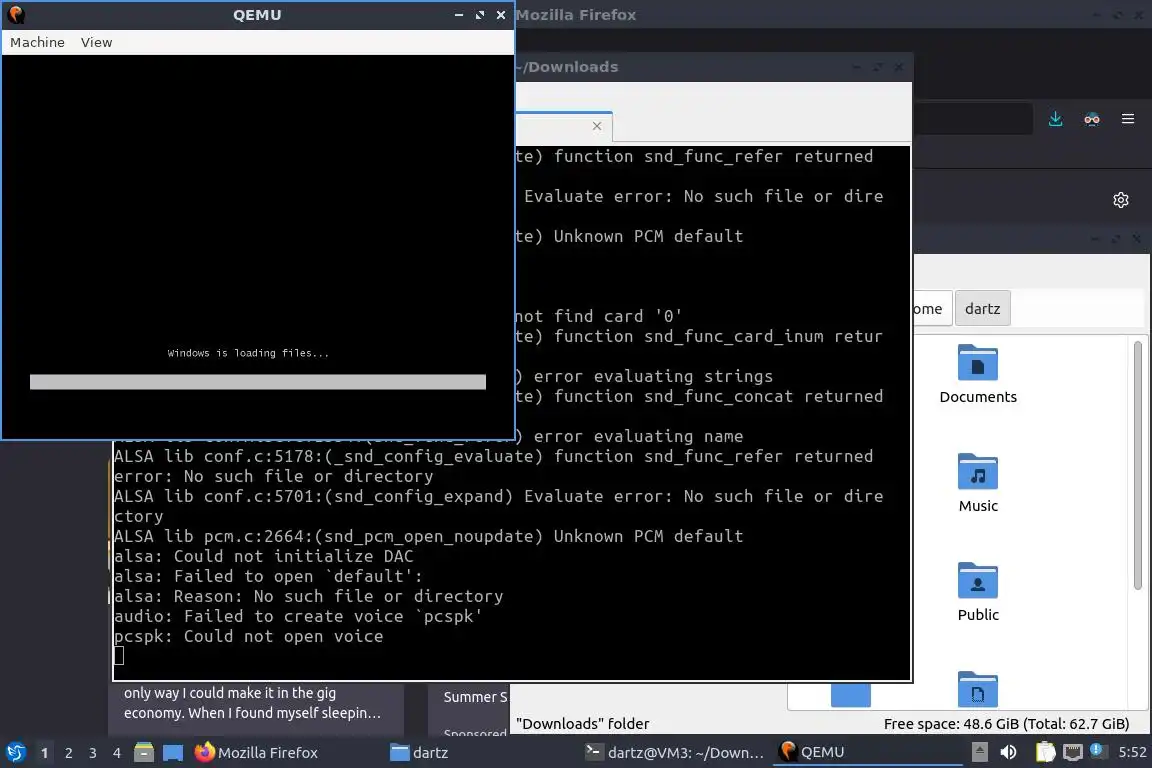Open the Firefox new-tab settings gear
Viewport: 1152px width, 768px height.
coord(1120,200)
